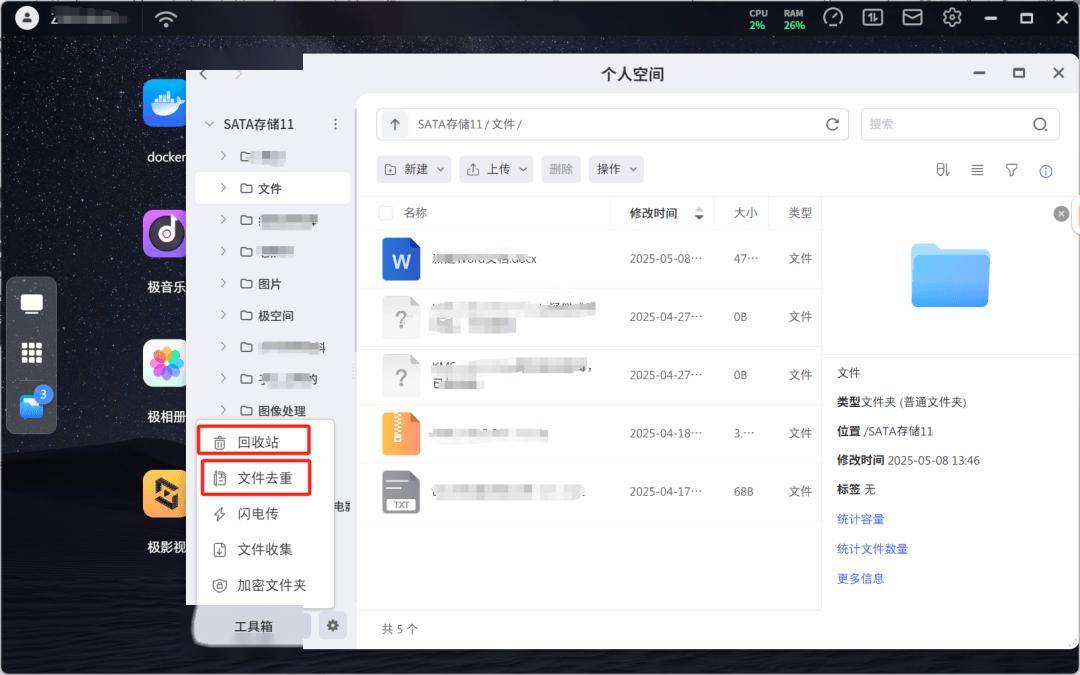Click the 大小 column header
The width and height of the screenshot is (1080, 675).
click(745, 213)
